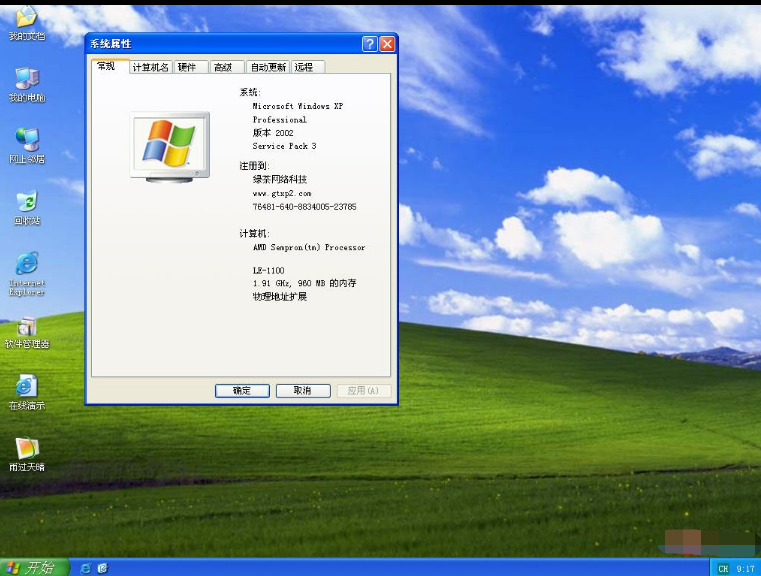The height and width of the screenshot is (576, 761).
Task: Open 网上邻居 network icon on desktop
Action: click(26, 140)
